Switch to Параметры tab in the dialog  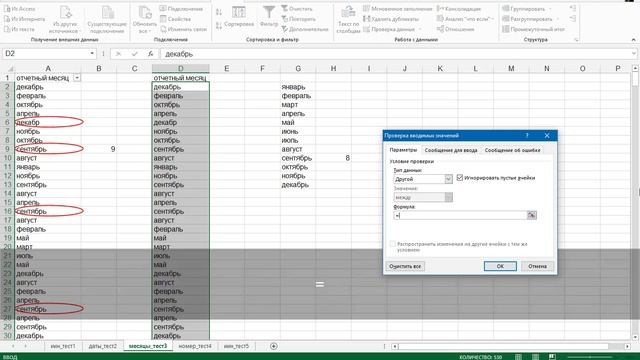403,150
